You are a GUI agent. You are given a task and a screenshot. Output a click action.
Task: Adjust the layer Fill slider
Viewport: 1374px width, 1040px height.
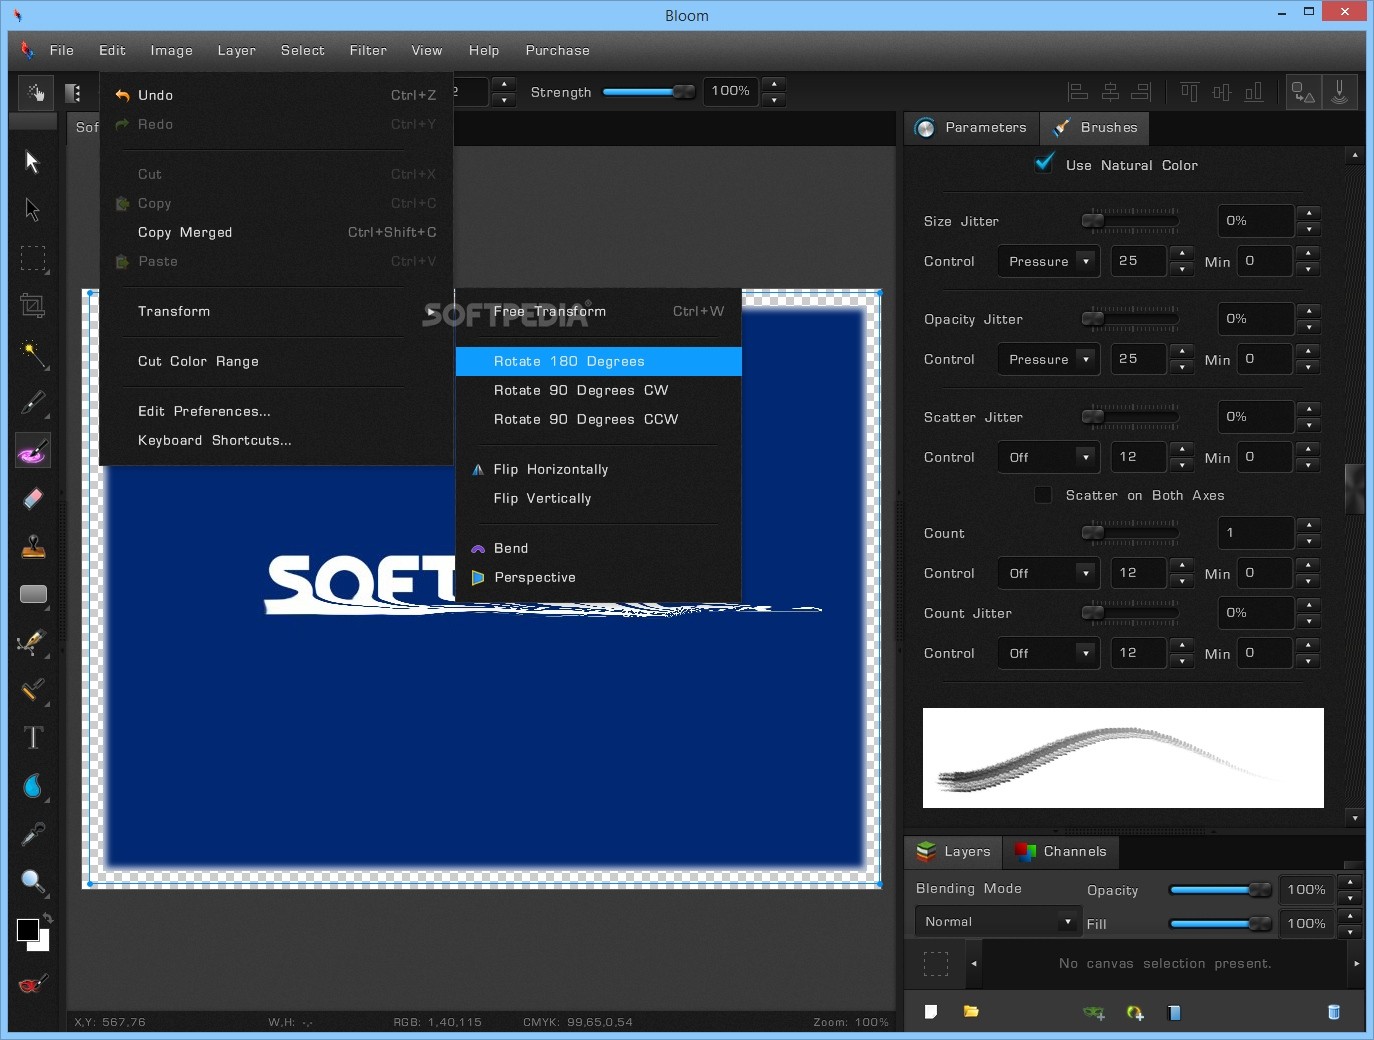pyautogui.click(x=1220, y=924)
